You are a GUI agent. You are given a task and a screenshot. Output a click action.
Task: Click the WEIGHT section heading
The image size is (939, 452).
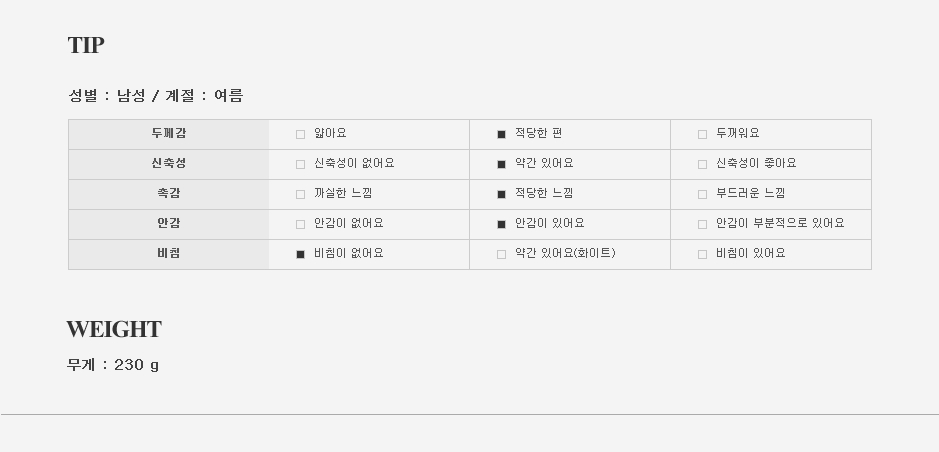click(114, 329)
